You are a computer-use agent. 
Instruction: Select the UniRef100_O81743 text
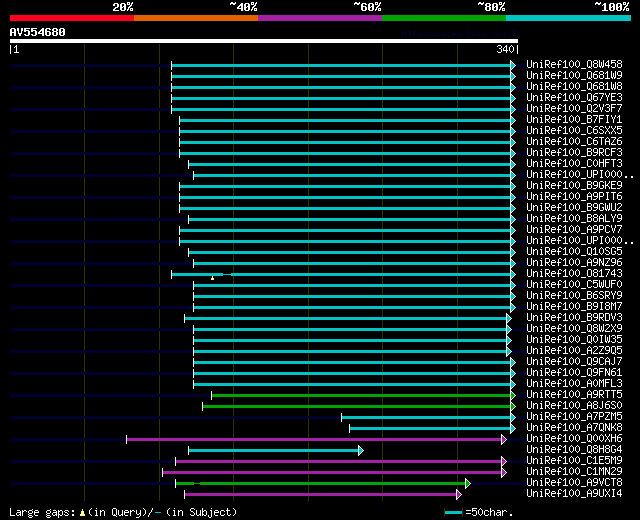pyautogui.click(x=574, y=273)
